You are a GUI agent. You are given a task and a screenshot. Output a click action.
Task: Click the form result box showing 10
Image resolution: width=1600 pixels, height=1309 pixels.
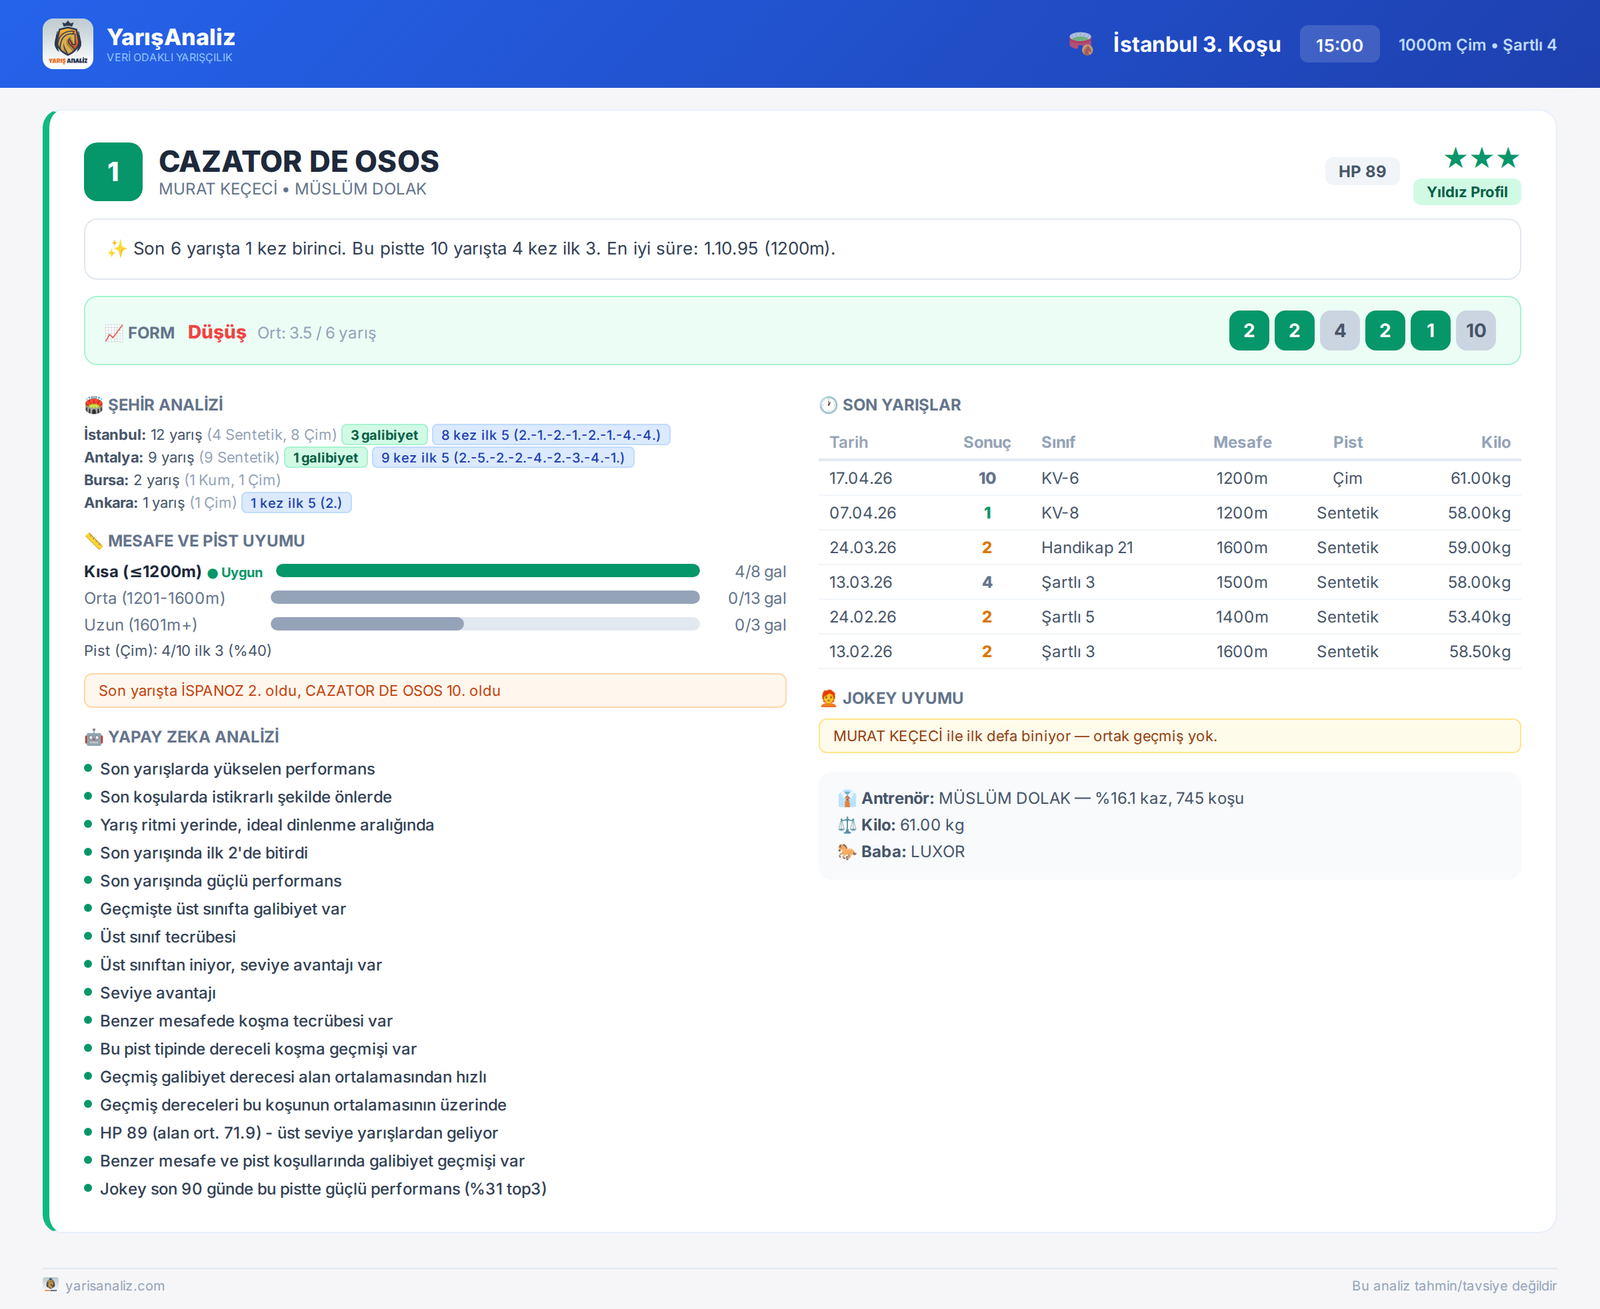click(x=1476, y=331)
